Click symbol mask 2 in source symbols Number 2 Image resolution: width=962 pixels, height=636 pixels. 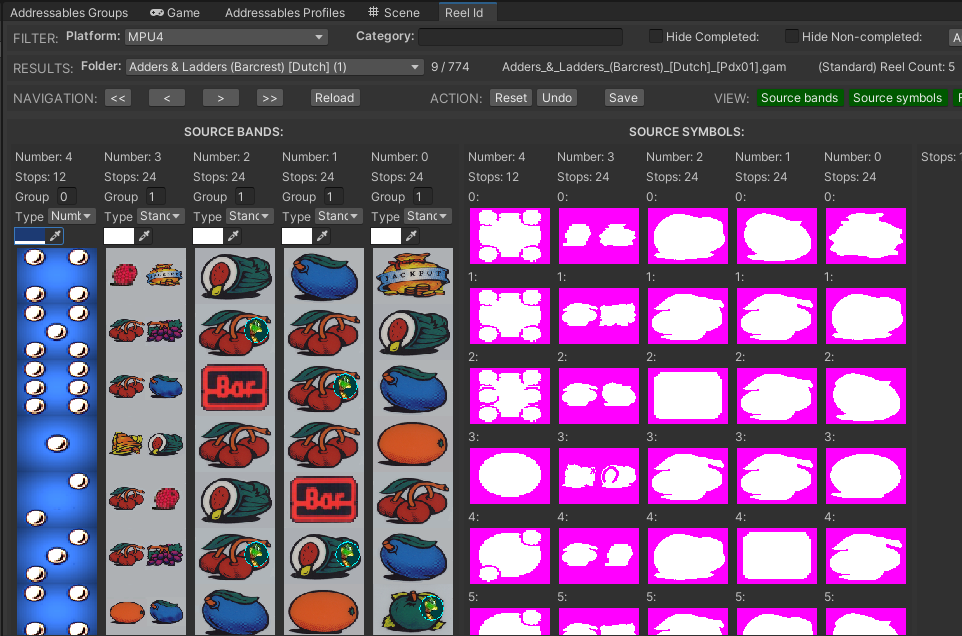tap(688, 396)
